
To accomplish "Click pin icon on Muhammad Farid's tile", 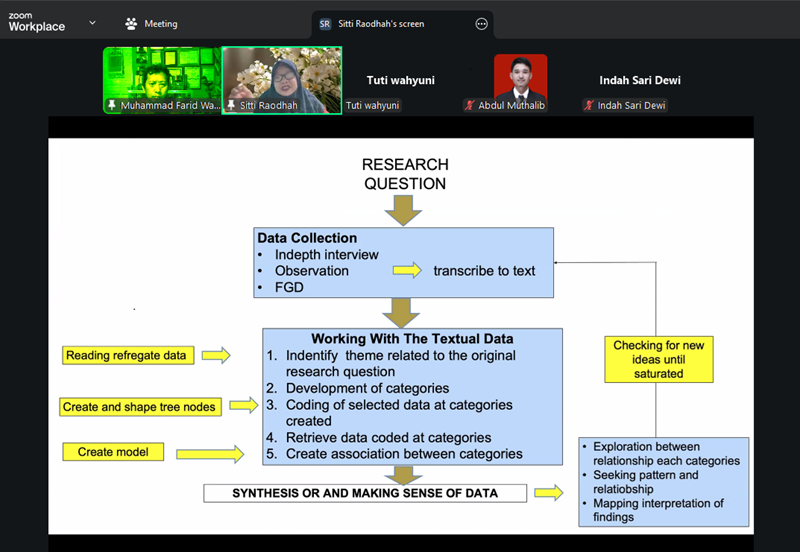I will pyautogui.click(x=112, y=105).
